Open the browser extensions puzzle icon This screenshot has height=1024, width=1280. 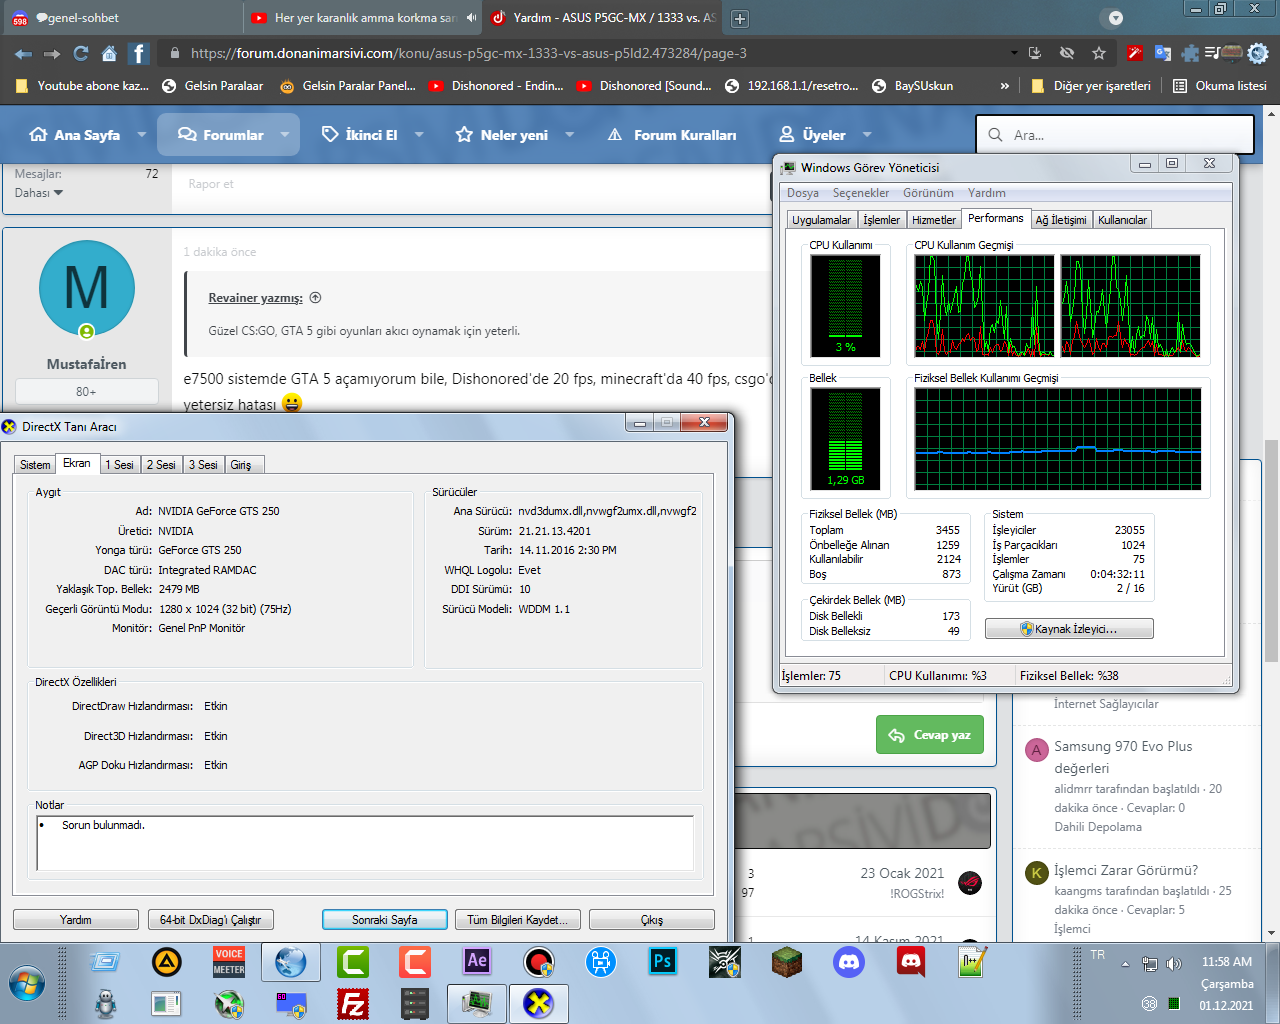[1190, 53]
